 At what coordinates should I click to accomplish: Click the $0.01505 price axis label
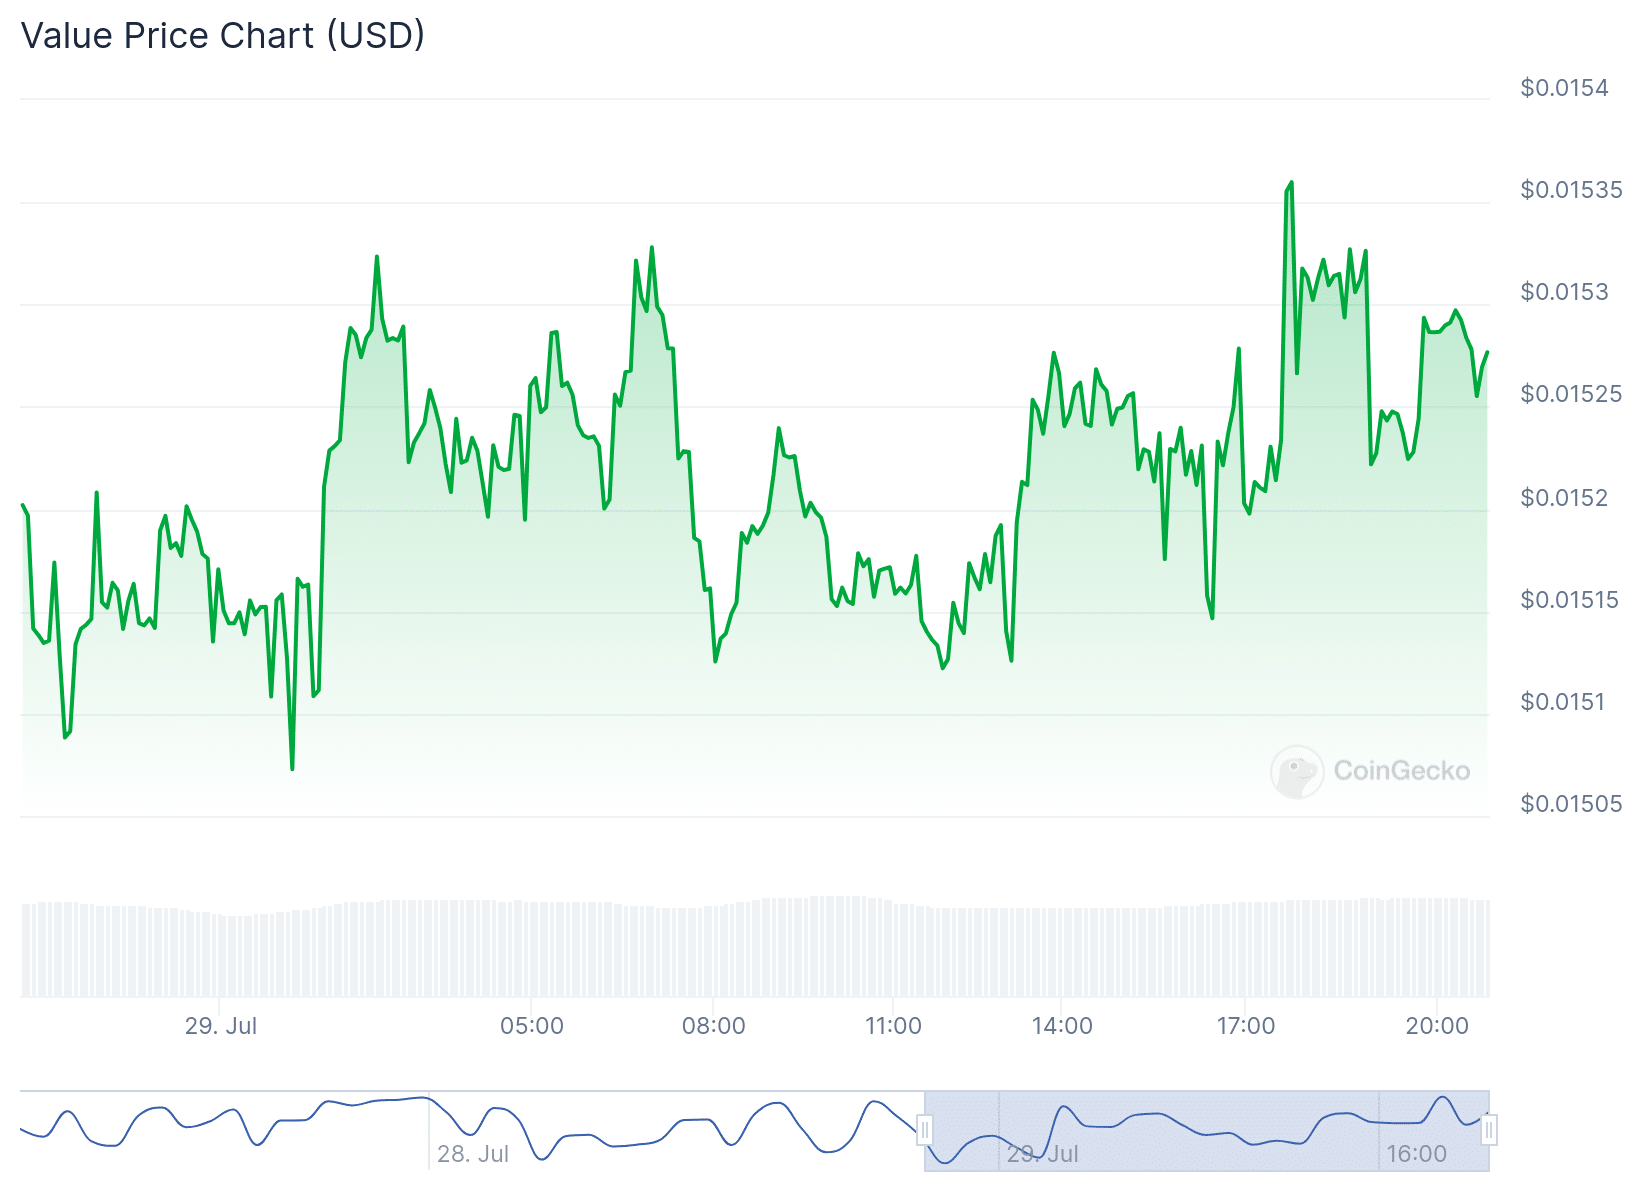[x=1571, y=804]
